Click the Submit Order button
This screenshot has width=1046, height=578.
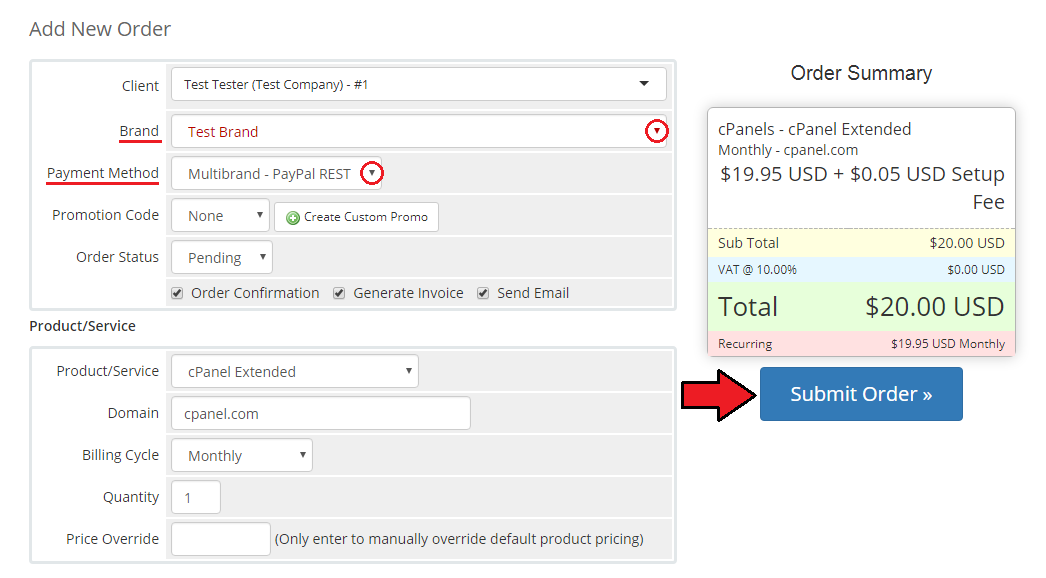(861, 394)
